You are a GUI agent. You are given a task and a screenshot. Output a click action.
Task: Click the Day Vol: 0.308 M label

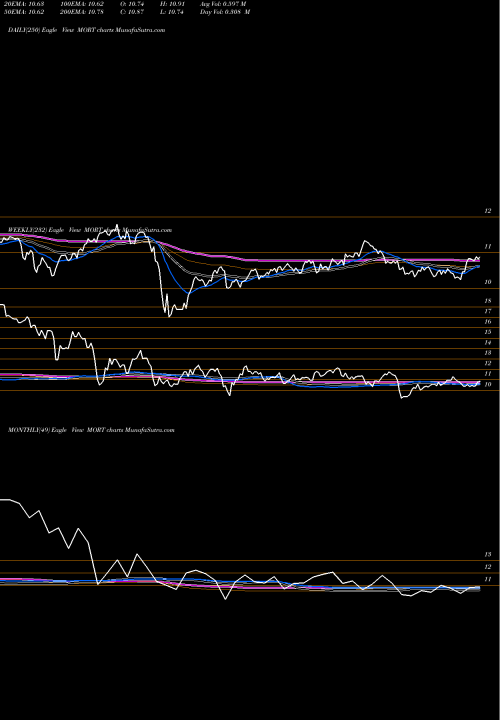tap(225, 12)
